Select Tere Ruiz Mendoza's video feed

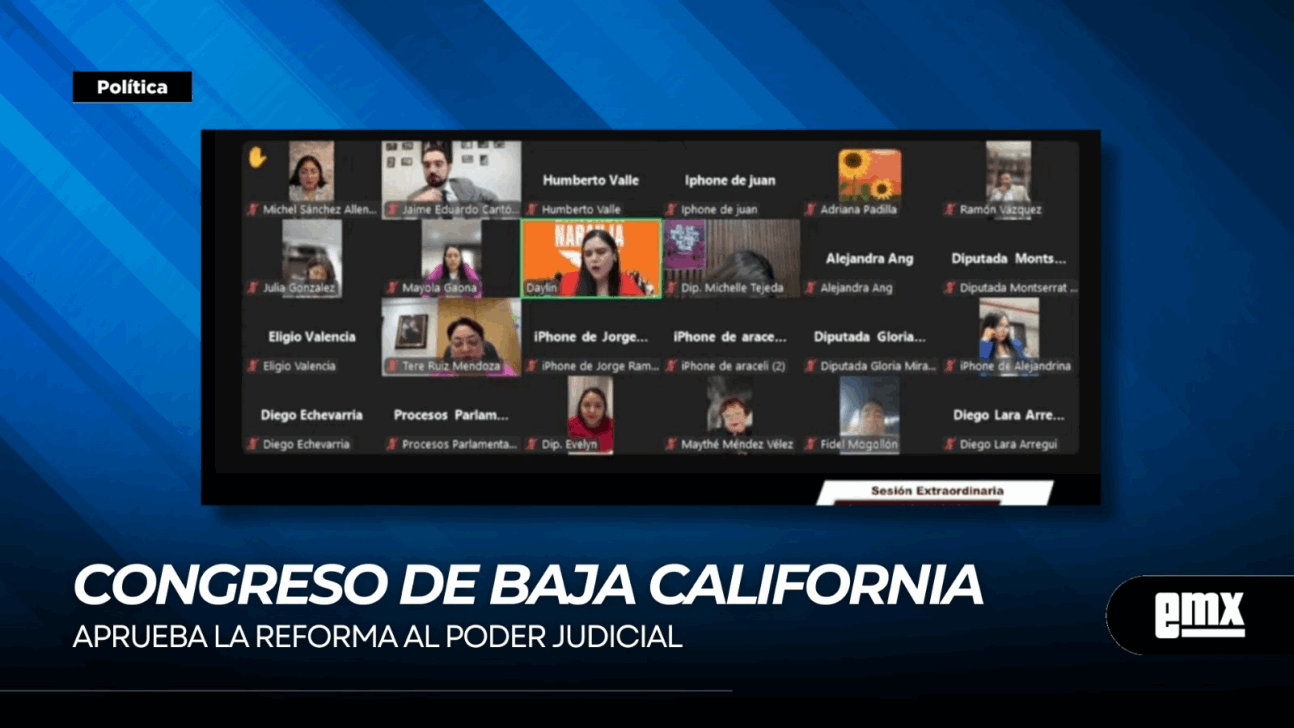pos(451,337)
